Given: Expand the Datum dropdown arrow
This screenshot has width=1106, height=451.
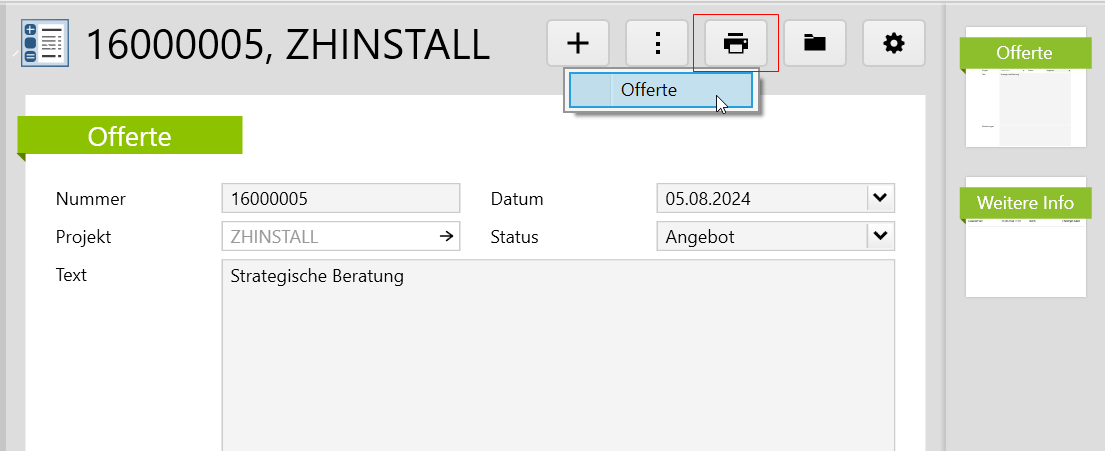Looking at the screenshot, I should 879,198.
